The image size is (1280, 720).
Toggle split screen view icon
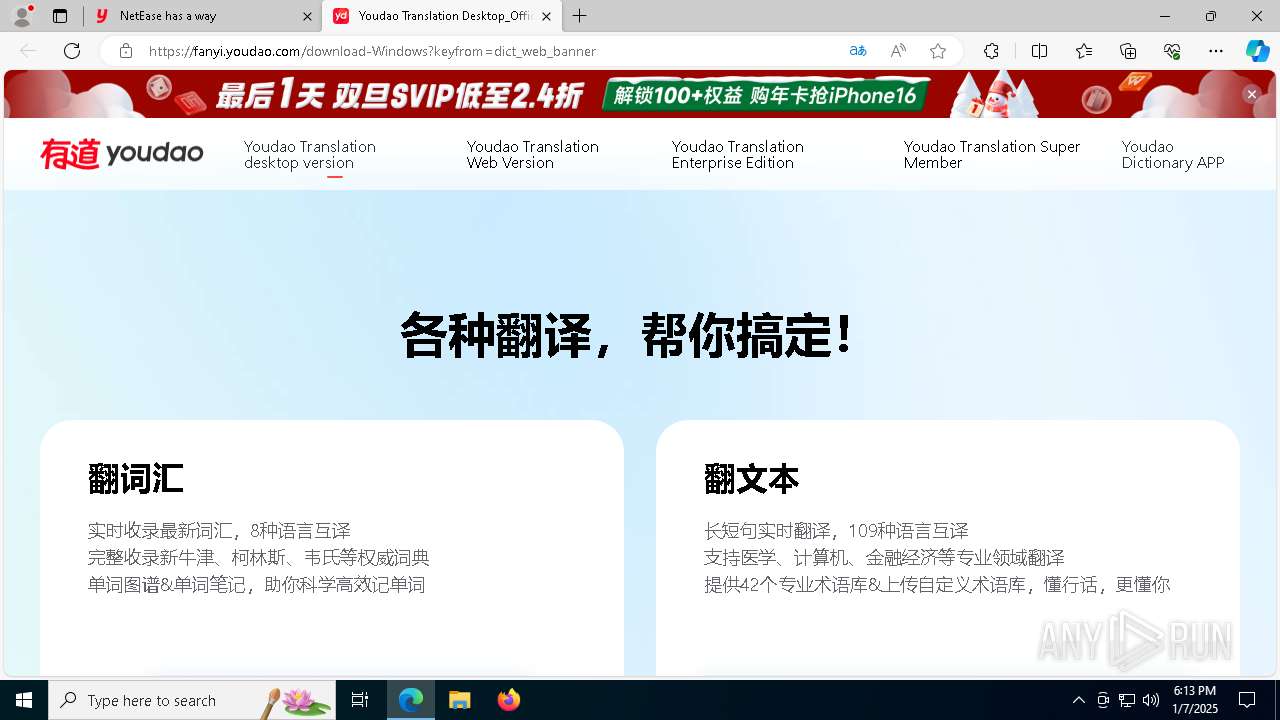(x=1039, y=51)
